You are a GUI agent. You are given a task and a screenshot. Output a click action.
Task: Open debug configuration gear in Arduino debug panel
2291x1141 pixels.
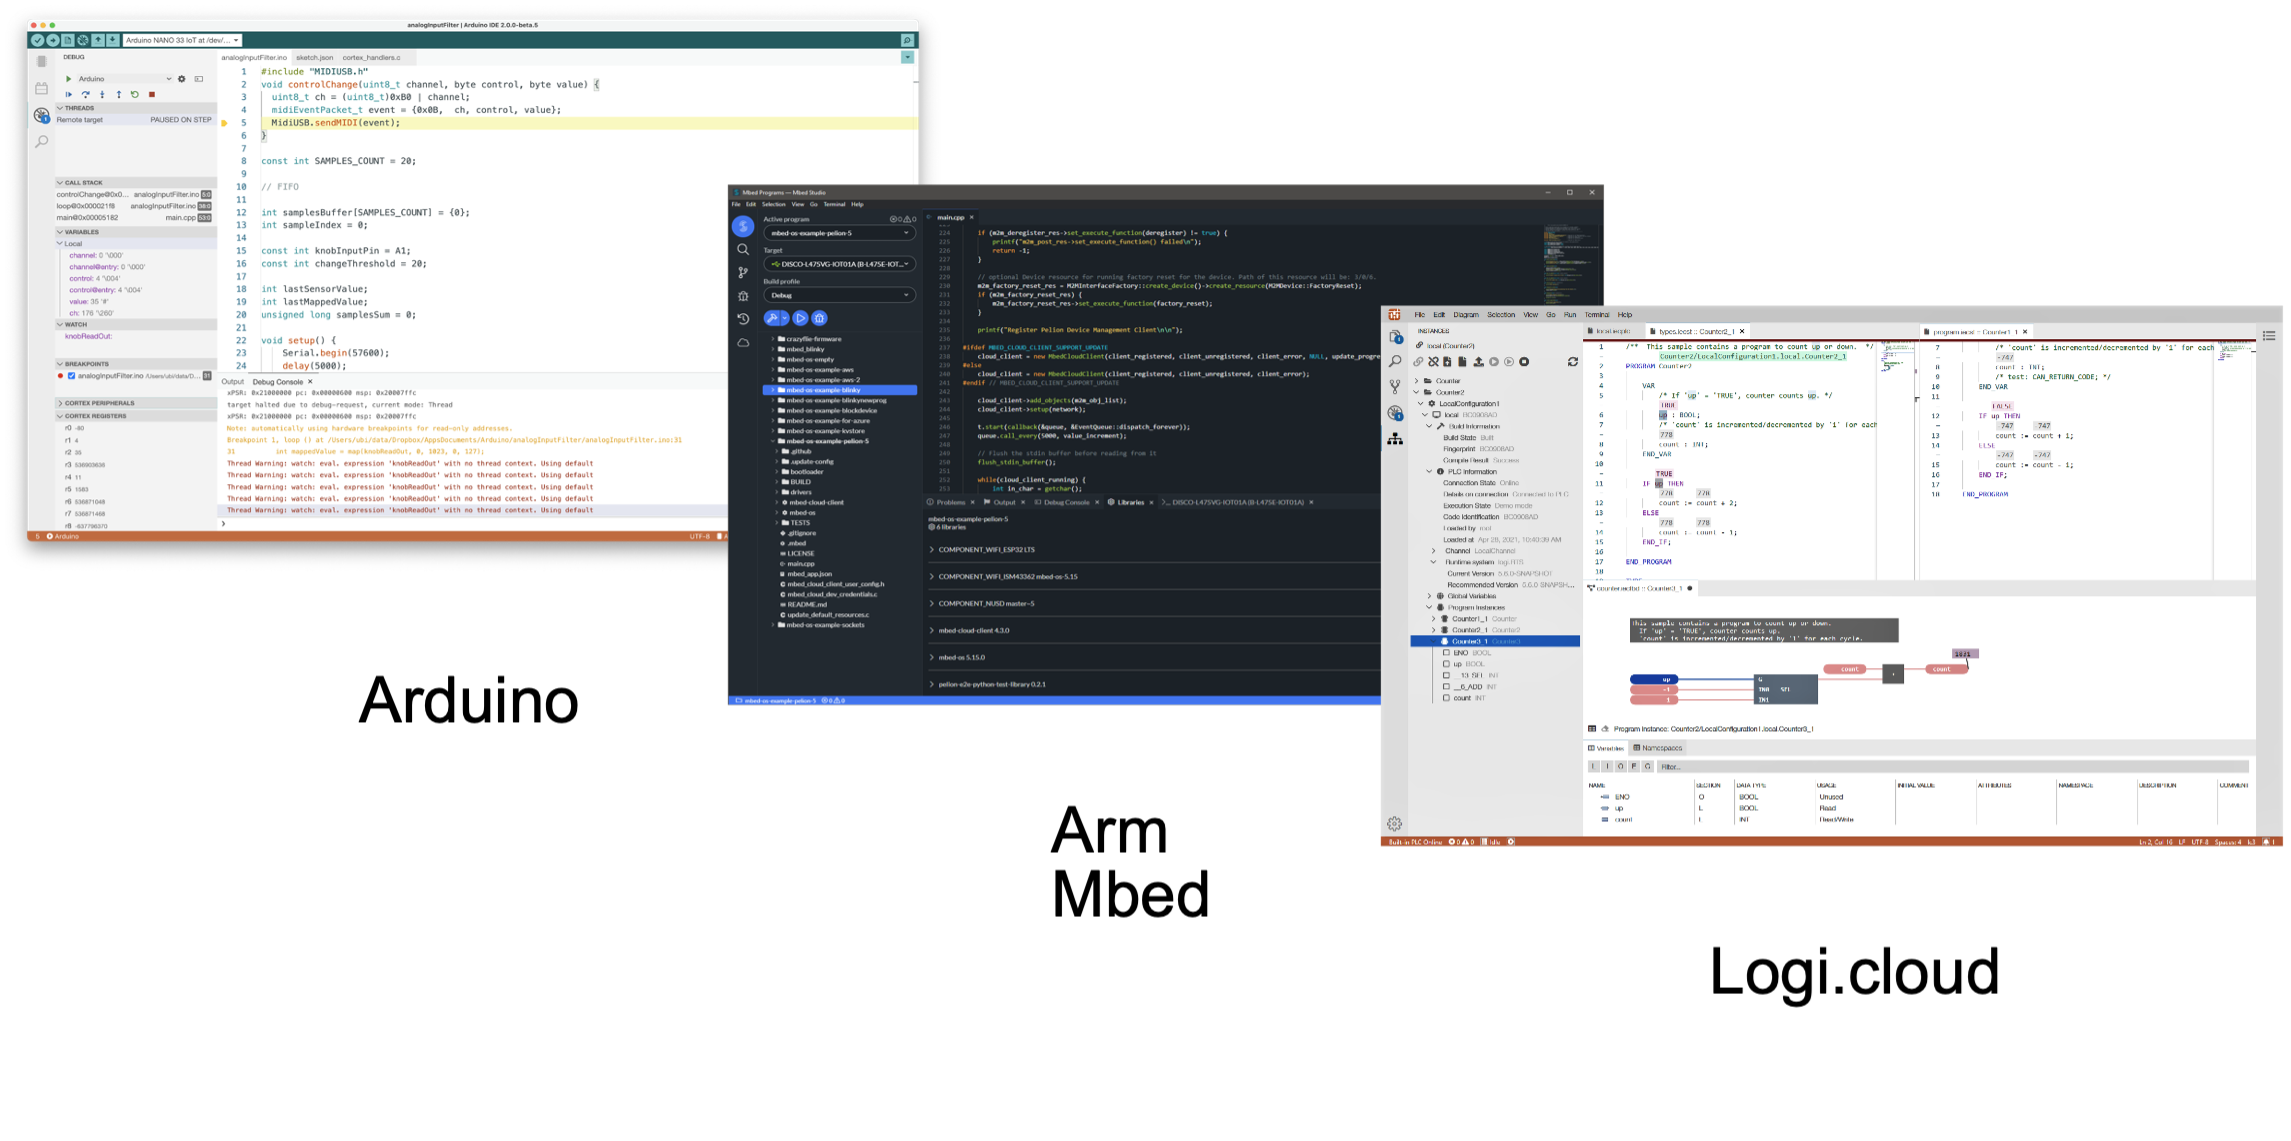pos(182,79)
